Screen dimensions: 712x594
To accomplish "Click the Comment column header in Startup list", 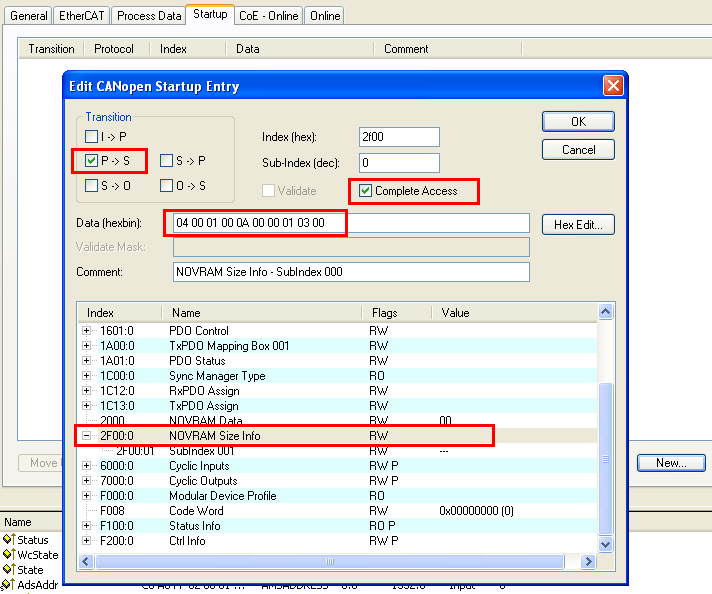I will tap(448, 49).
